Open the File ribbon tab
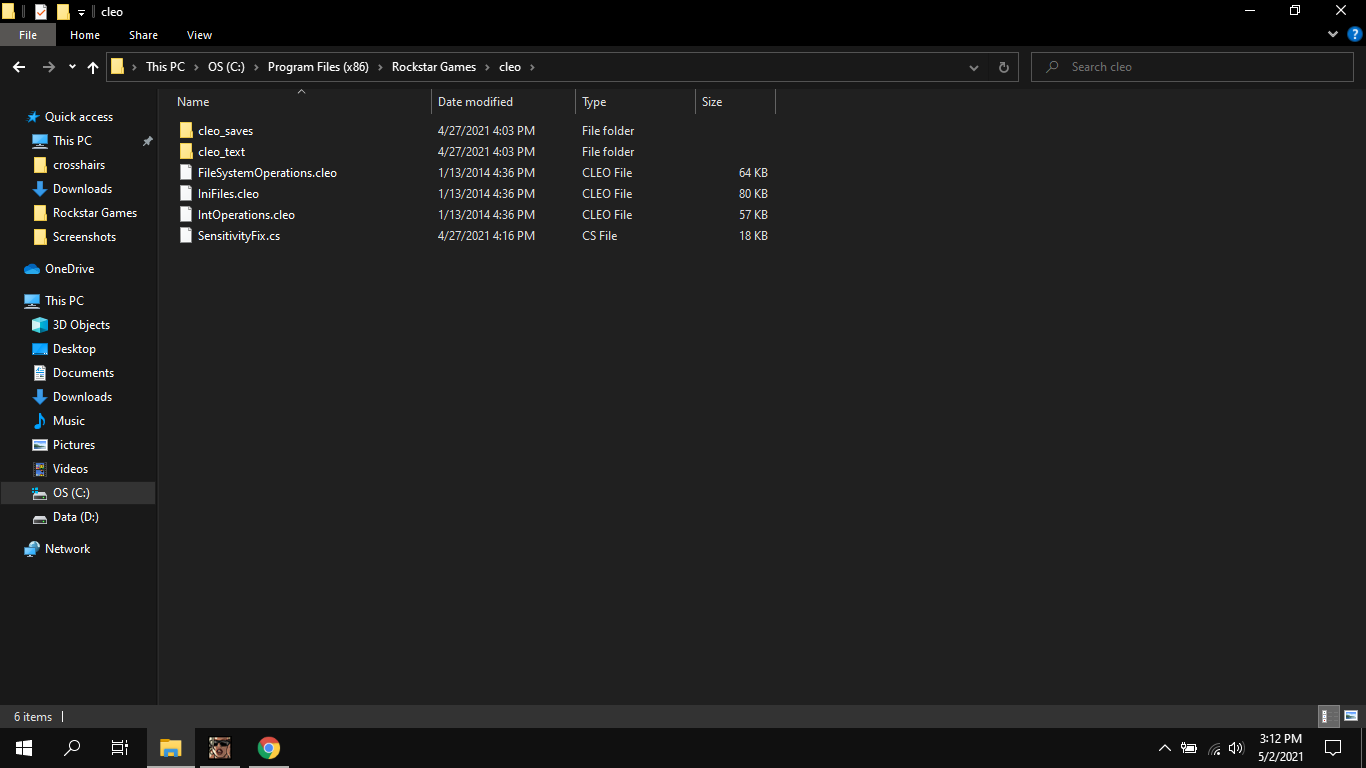 28,35
